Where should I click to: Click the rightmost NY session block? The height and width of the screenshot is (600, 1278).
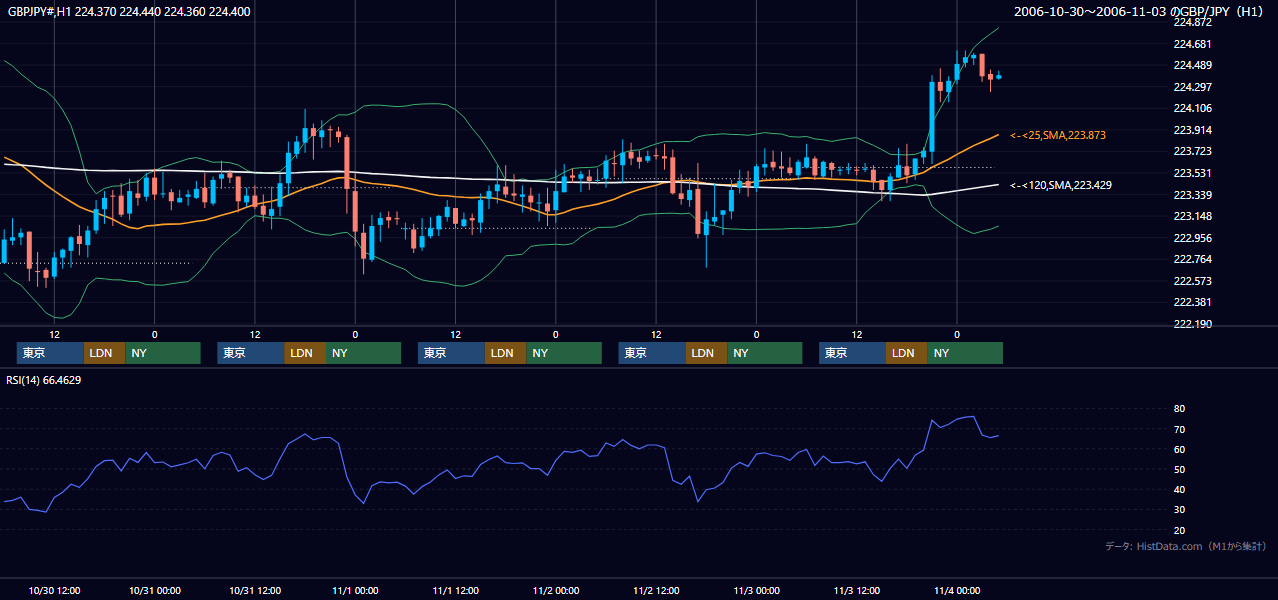[965, 353]
